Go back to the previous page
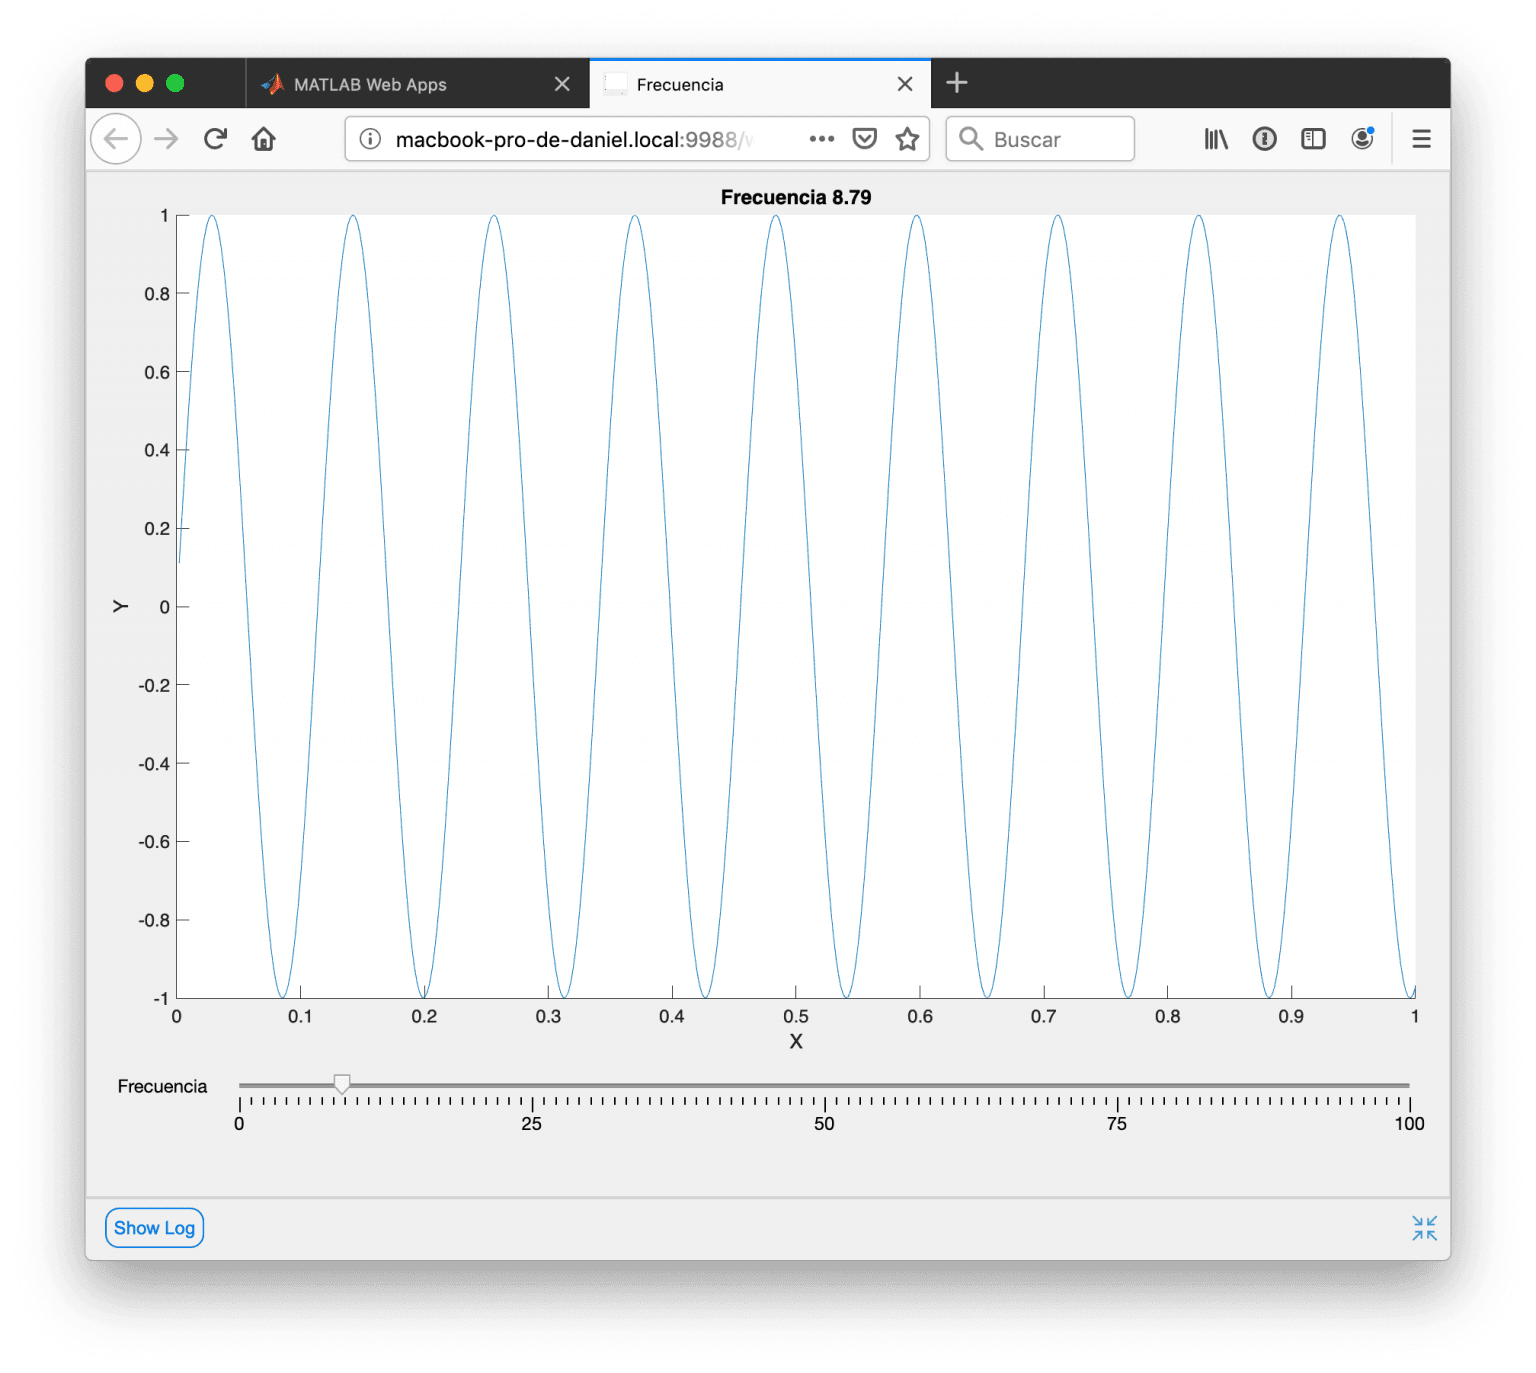 [116, 139]
